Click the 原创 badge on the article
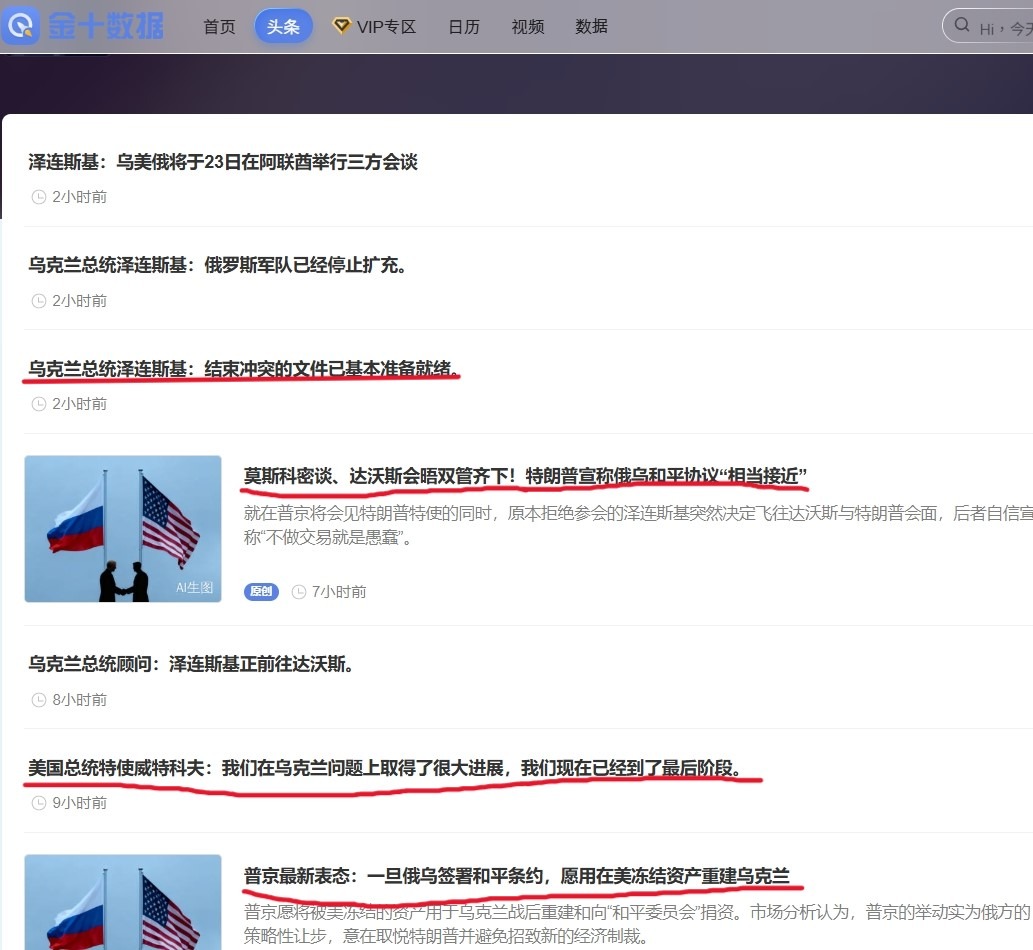The image size is (1033, 950). click(x=261, y=591)
